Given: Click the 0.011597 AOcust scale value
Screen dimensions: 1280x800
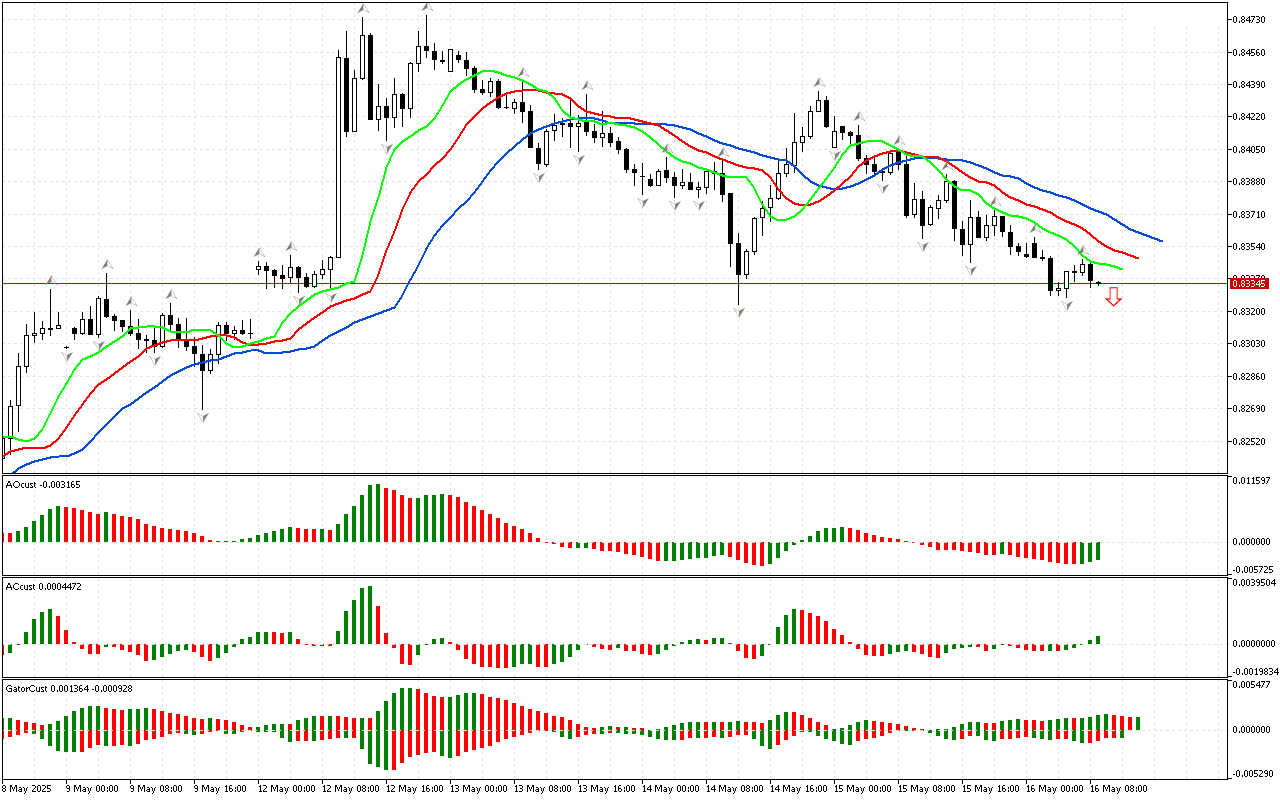Looking at the screenshot, I should pyautogui.click(x=1250, y=481).
